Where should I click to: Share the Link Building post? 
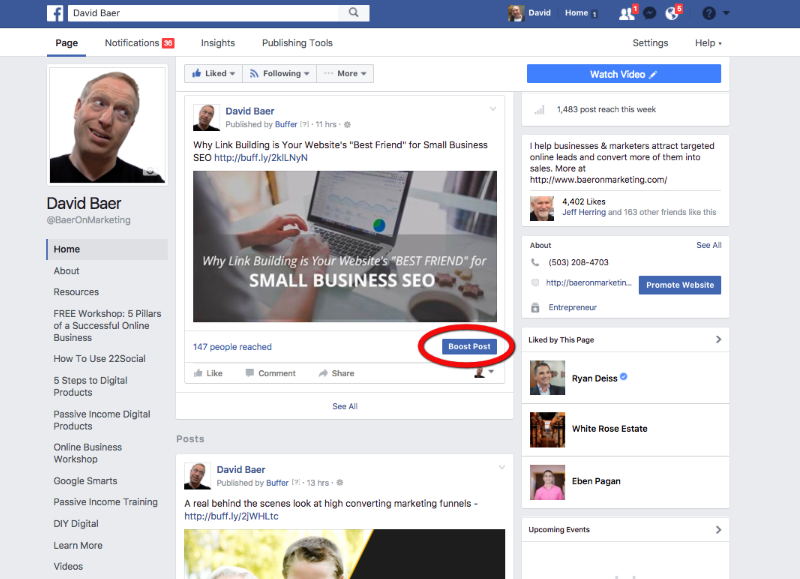pos(336,373)
